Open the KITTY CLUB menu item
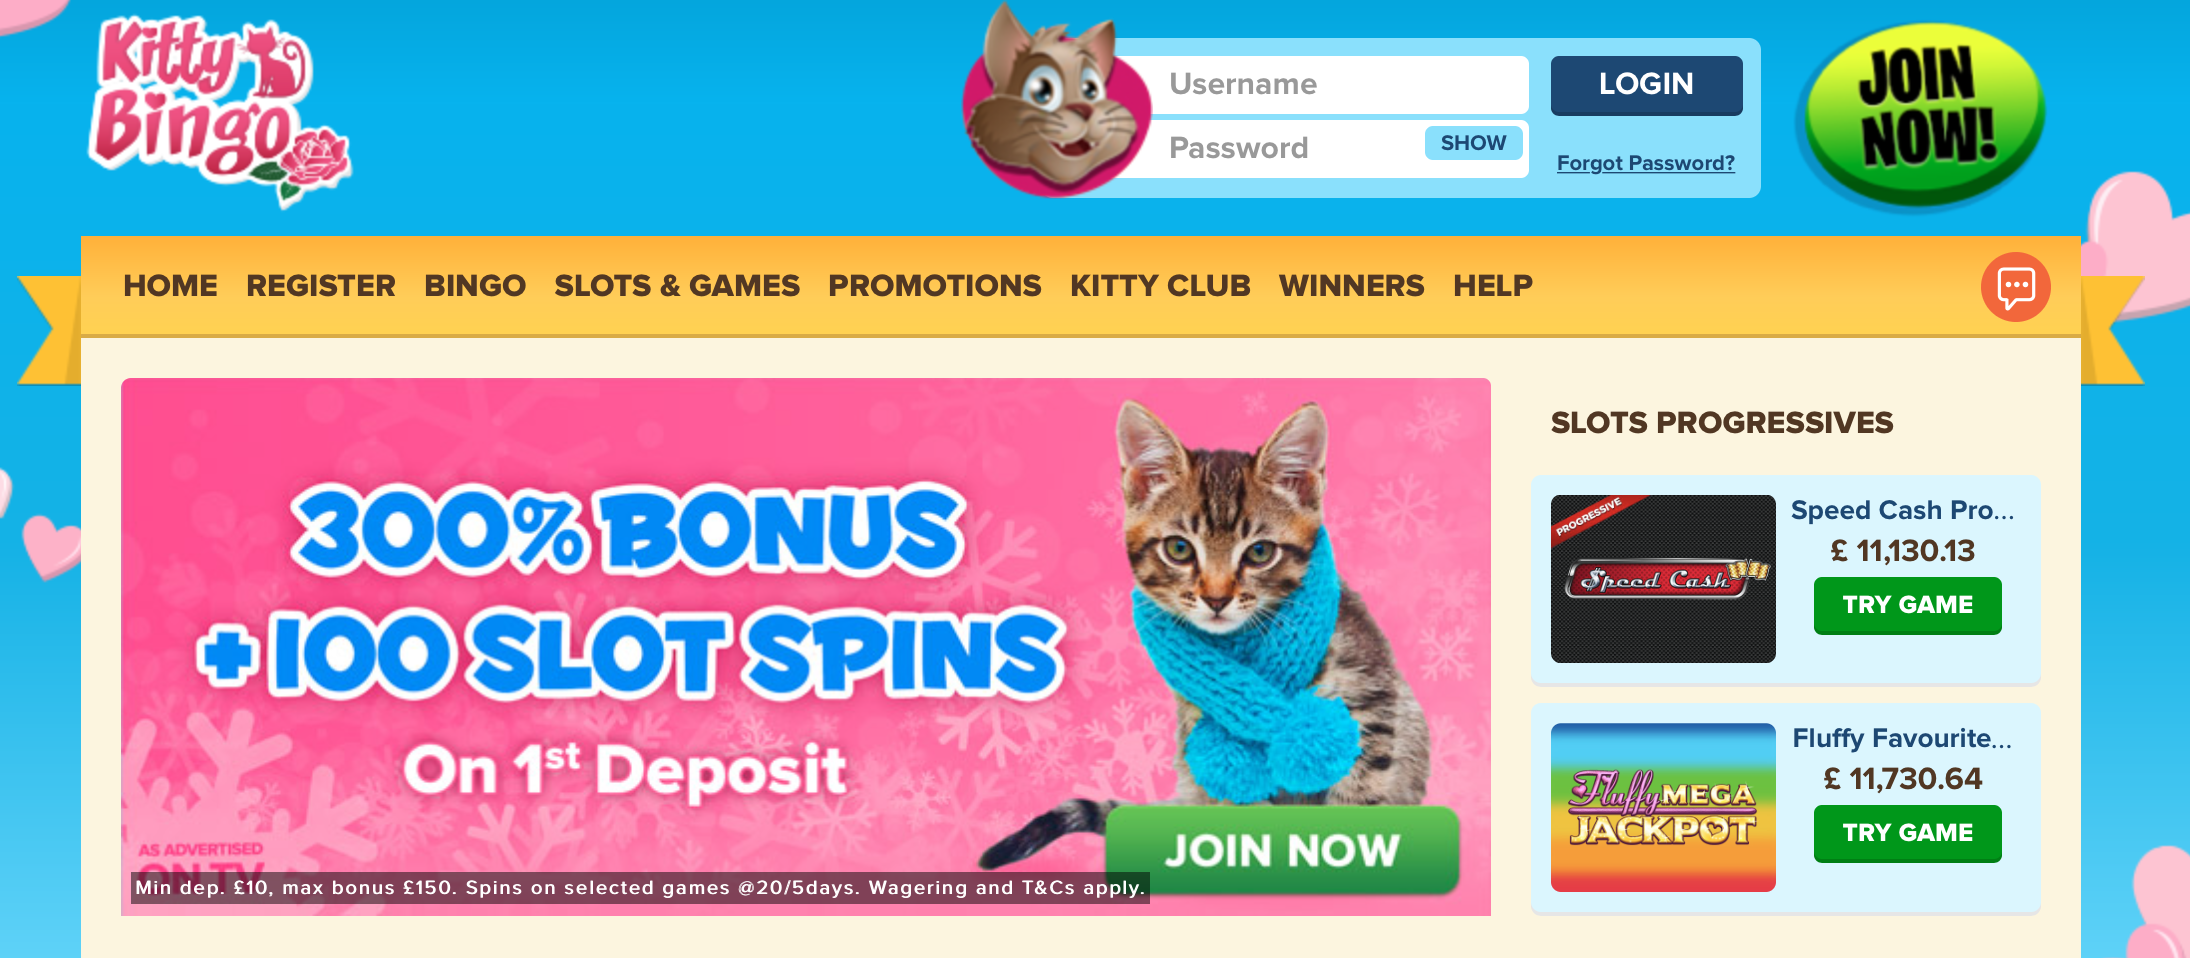 (x=1160, y=286)
